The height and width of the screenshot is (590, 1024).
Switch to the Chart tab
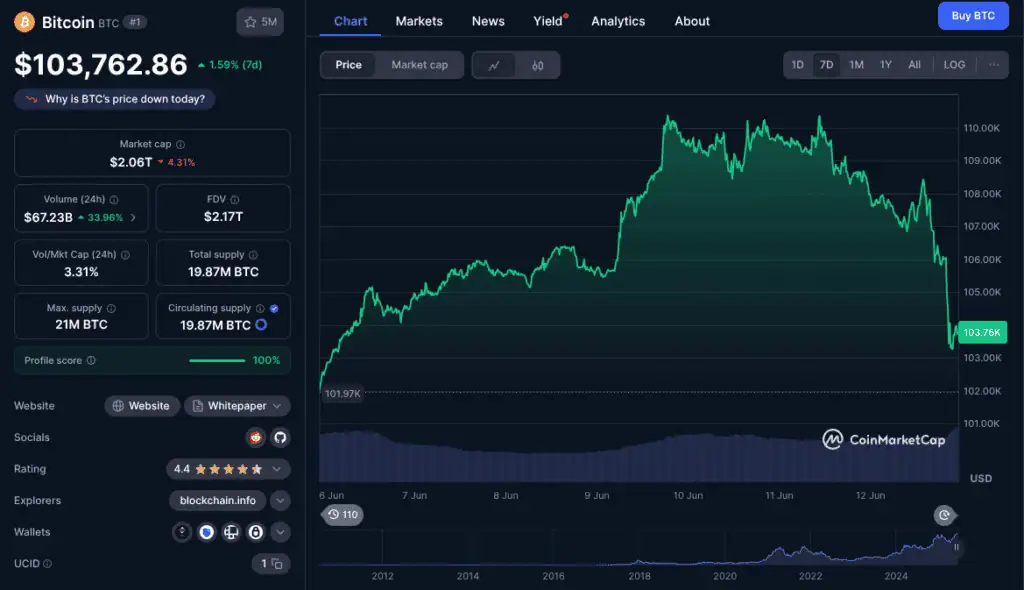coord(351,22)
